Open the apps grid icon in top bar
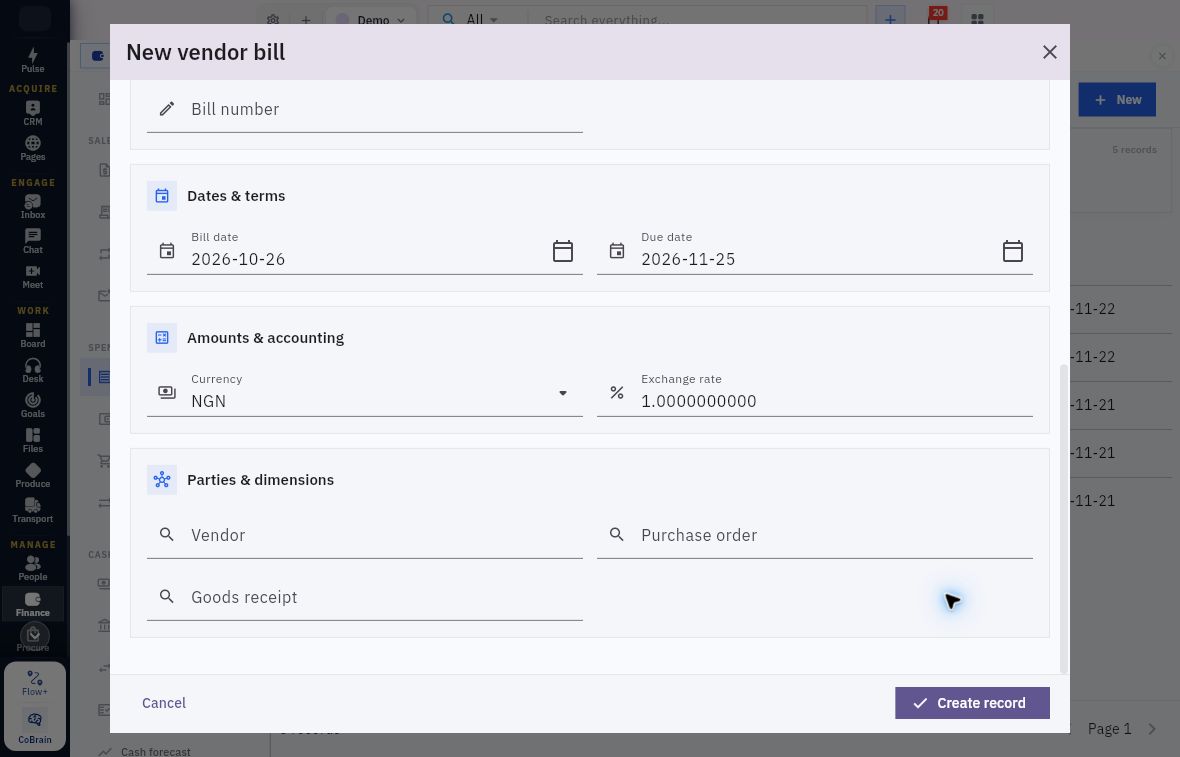1180x757 pixels. click(x=977, y=20)
